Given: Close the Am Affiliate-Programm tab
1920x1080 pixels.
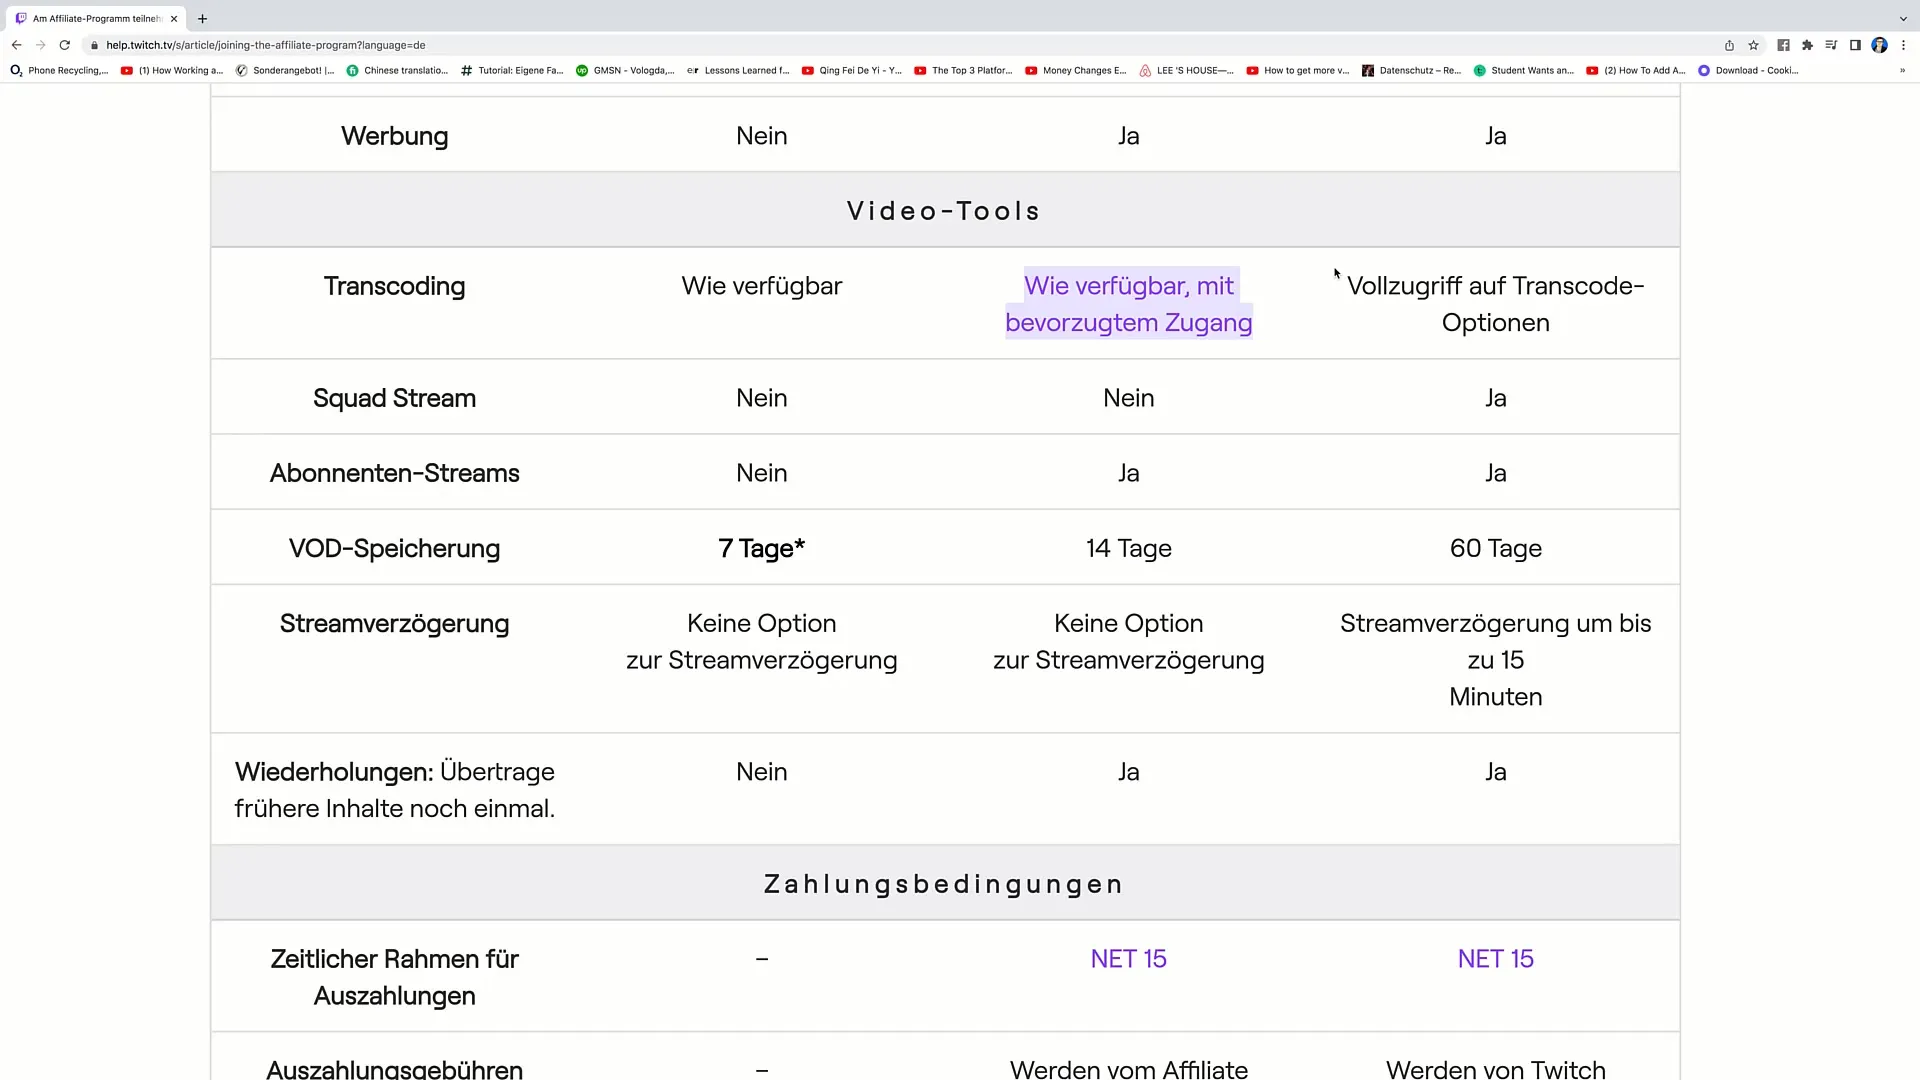Looking at the screenshot, I should coord(174,18).
